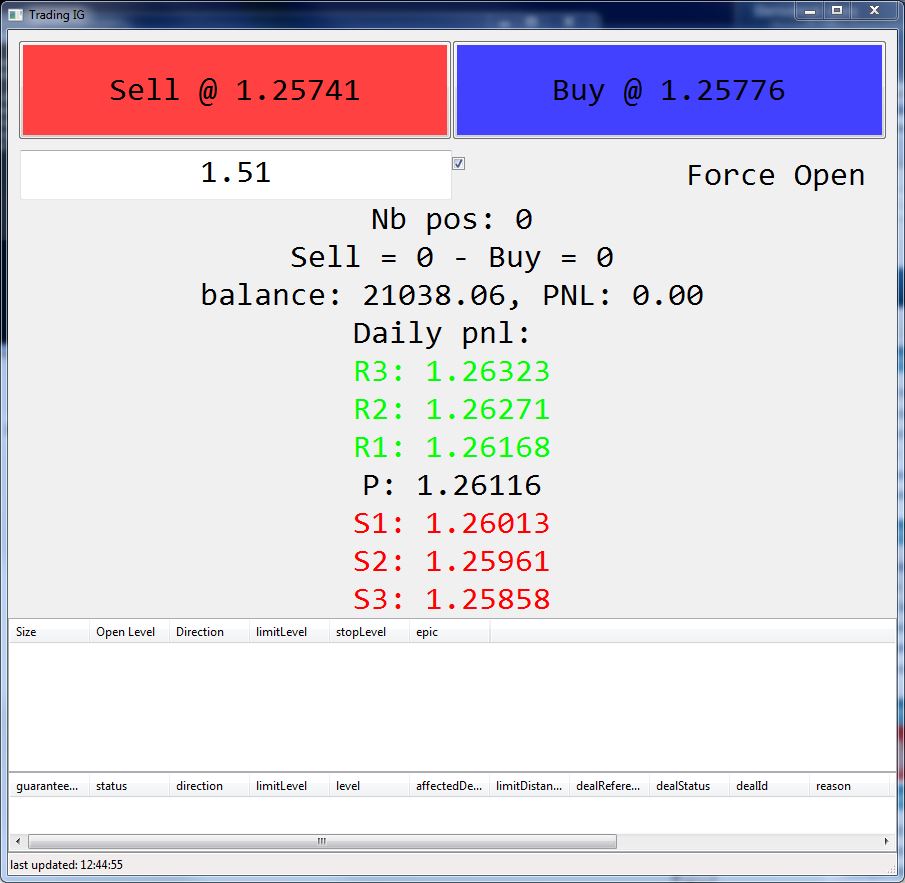Click the horizontal scrollbar thumb

(x=322, y=841)
